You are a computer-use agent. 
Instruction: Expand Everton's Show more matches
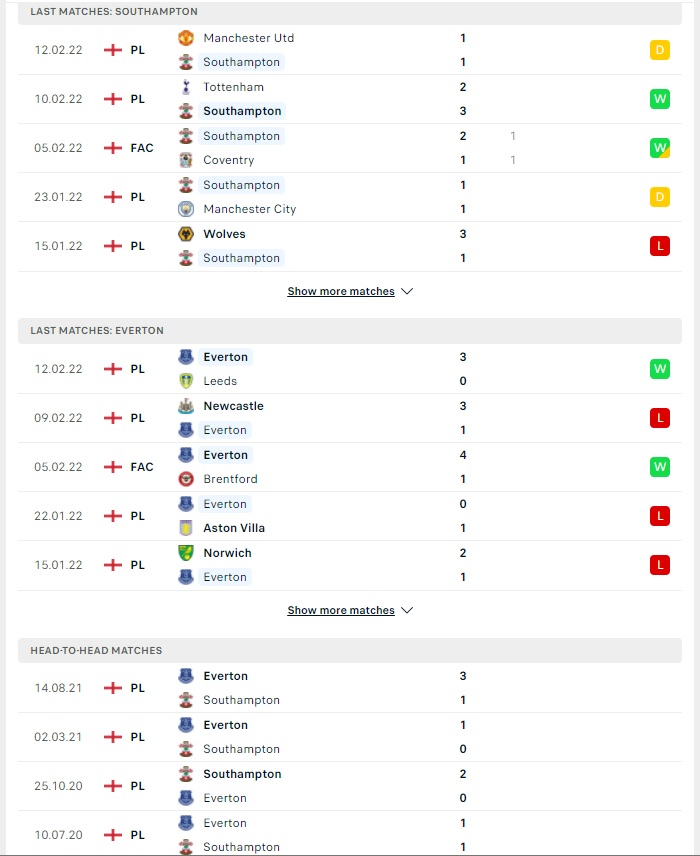[x=341, y=610]
